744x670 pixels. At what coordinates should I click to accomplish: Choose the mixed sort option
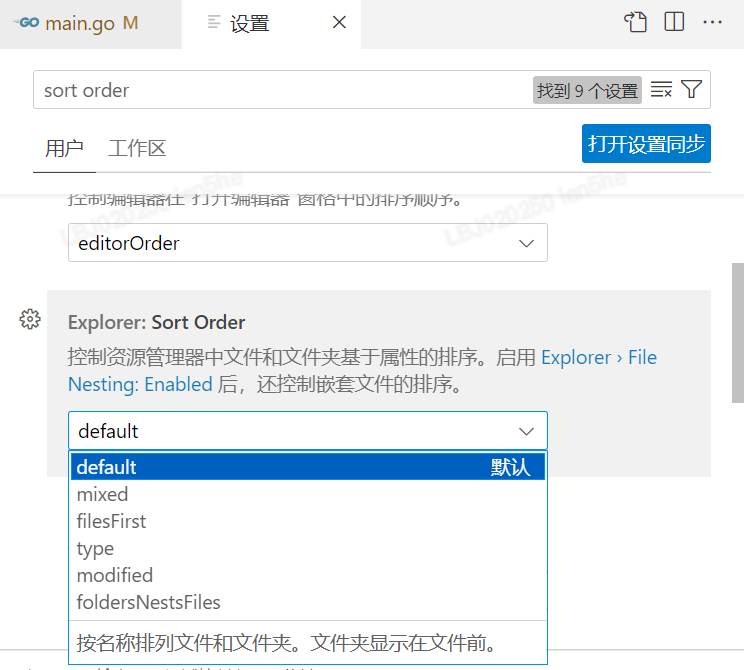(x=102, y=494)
